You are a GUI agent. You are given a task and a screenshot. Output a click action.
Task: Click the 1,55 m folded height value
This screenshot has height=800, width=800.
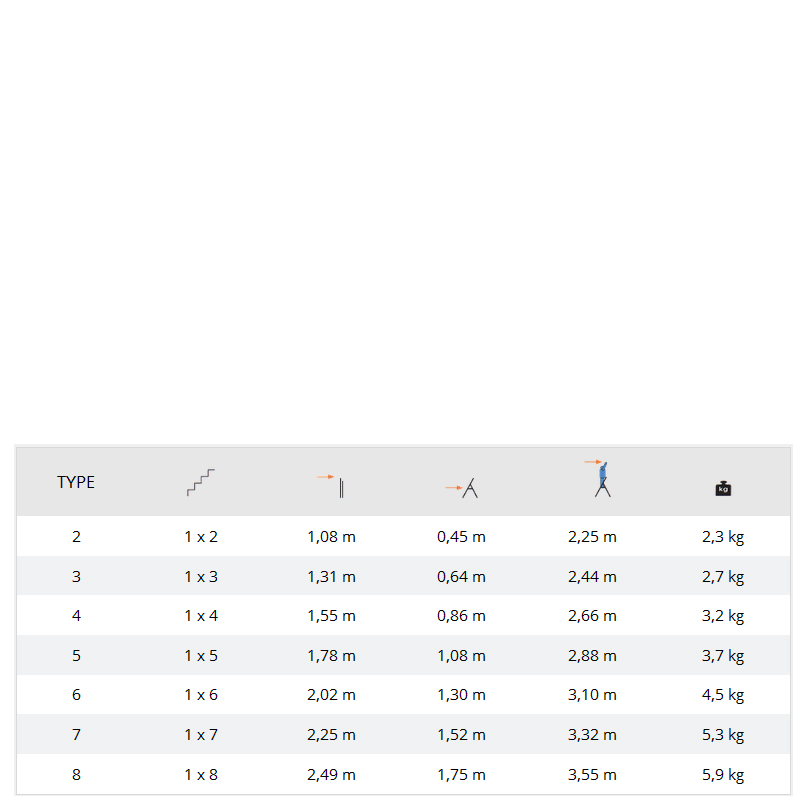click(331, 616)
